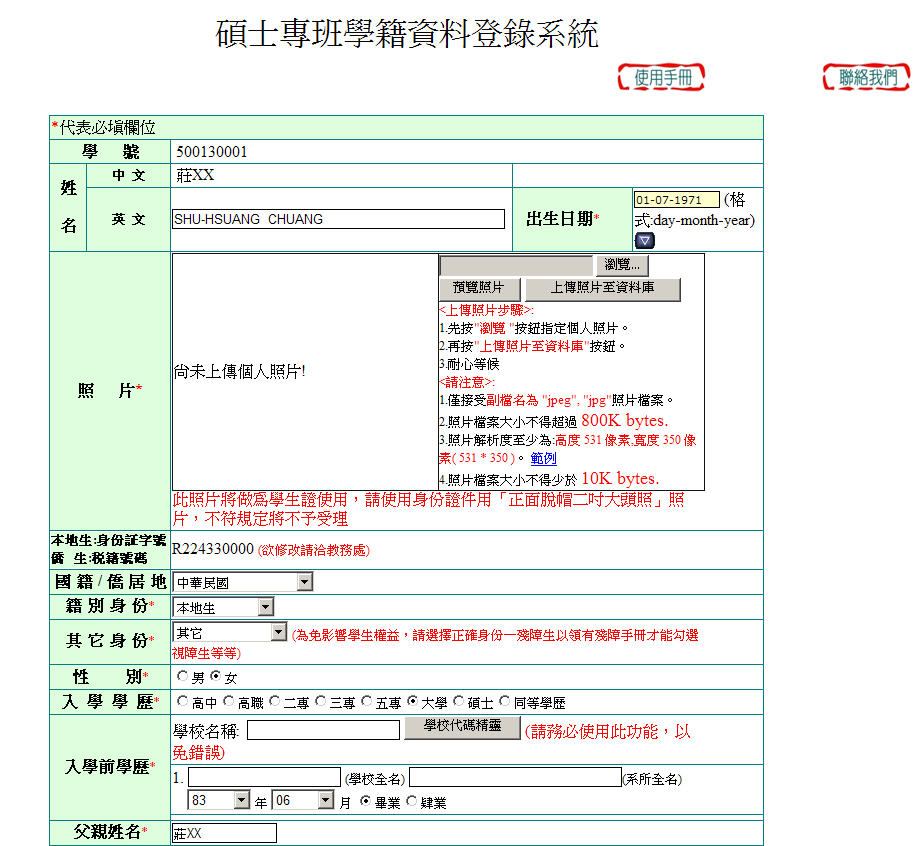The height and width of the screenshot is (846, 918).
Task: Open the graduation year dropdown showing 83
Action: click(218, 801)
